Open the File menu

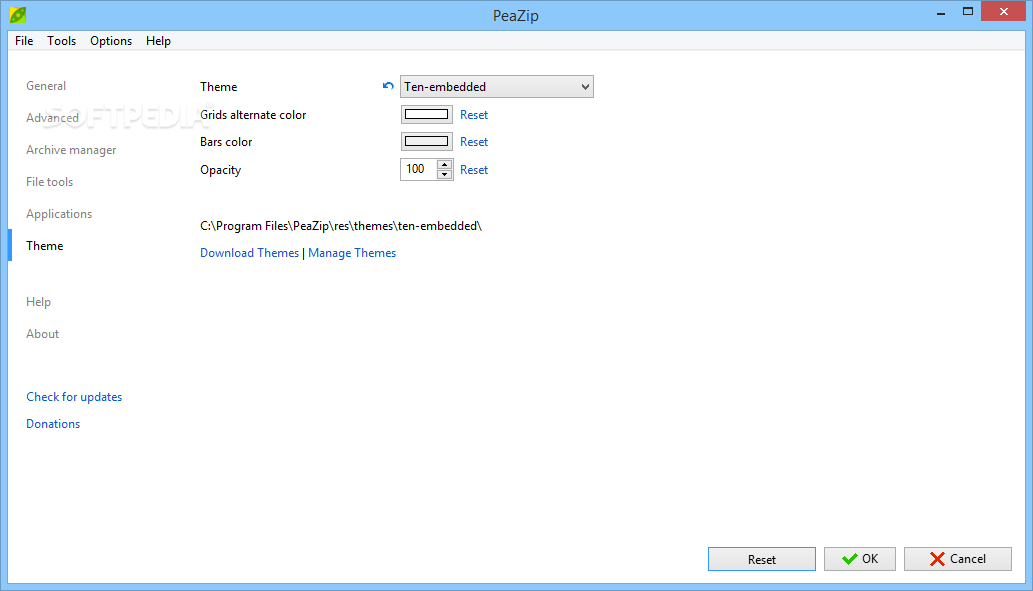24,41
